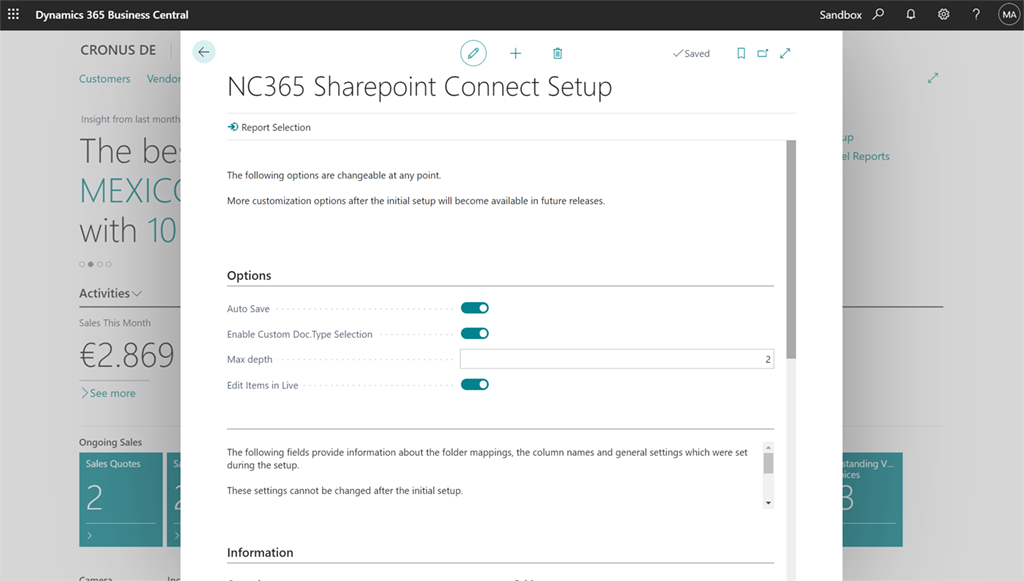This screenshot has height=581, width=1024.
Task: Click the Max depth input field
Action: [616, 359]
